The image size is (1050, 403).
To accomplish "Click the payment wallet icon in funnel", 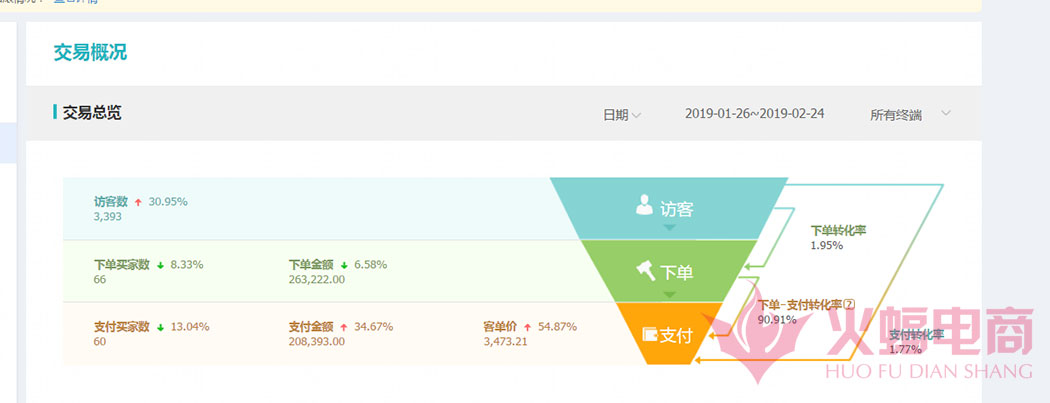I will coord(649,334).
